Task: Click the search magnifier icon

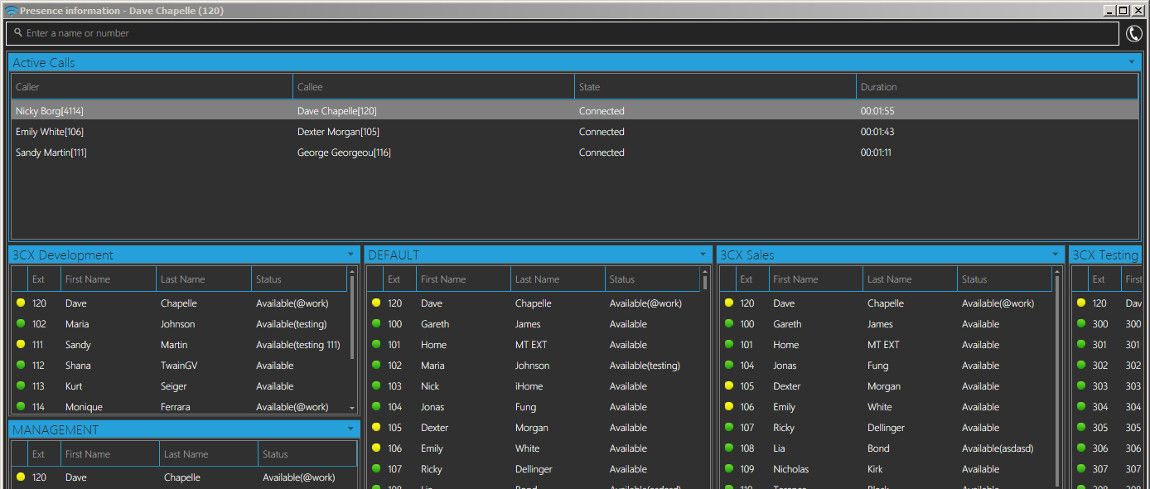Action: tap(18, 33)
